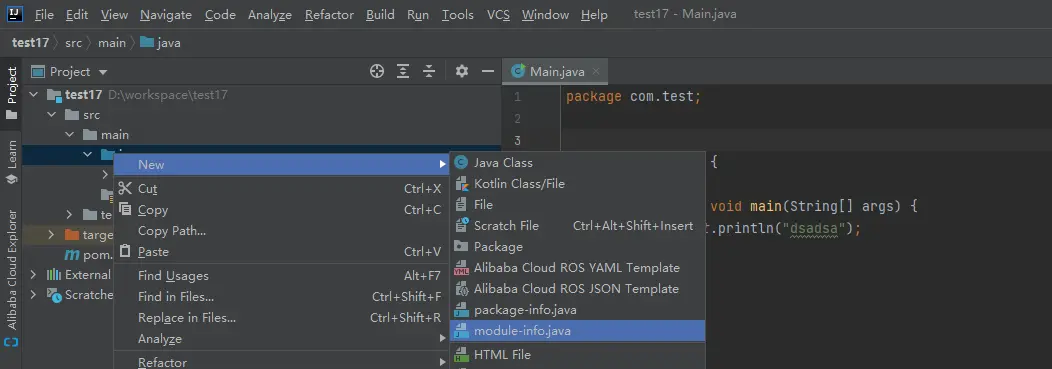Click the IntelliJ IDEA logo icon

pos(14,13)
